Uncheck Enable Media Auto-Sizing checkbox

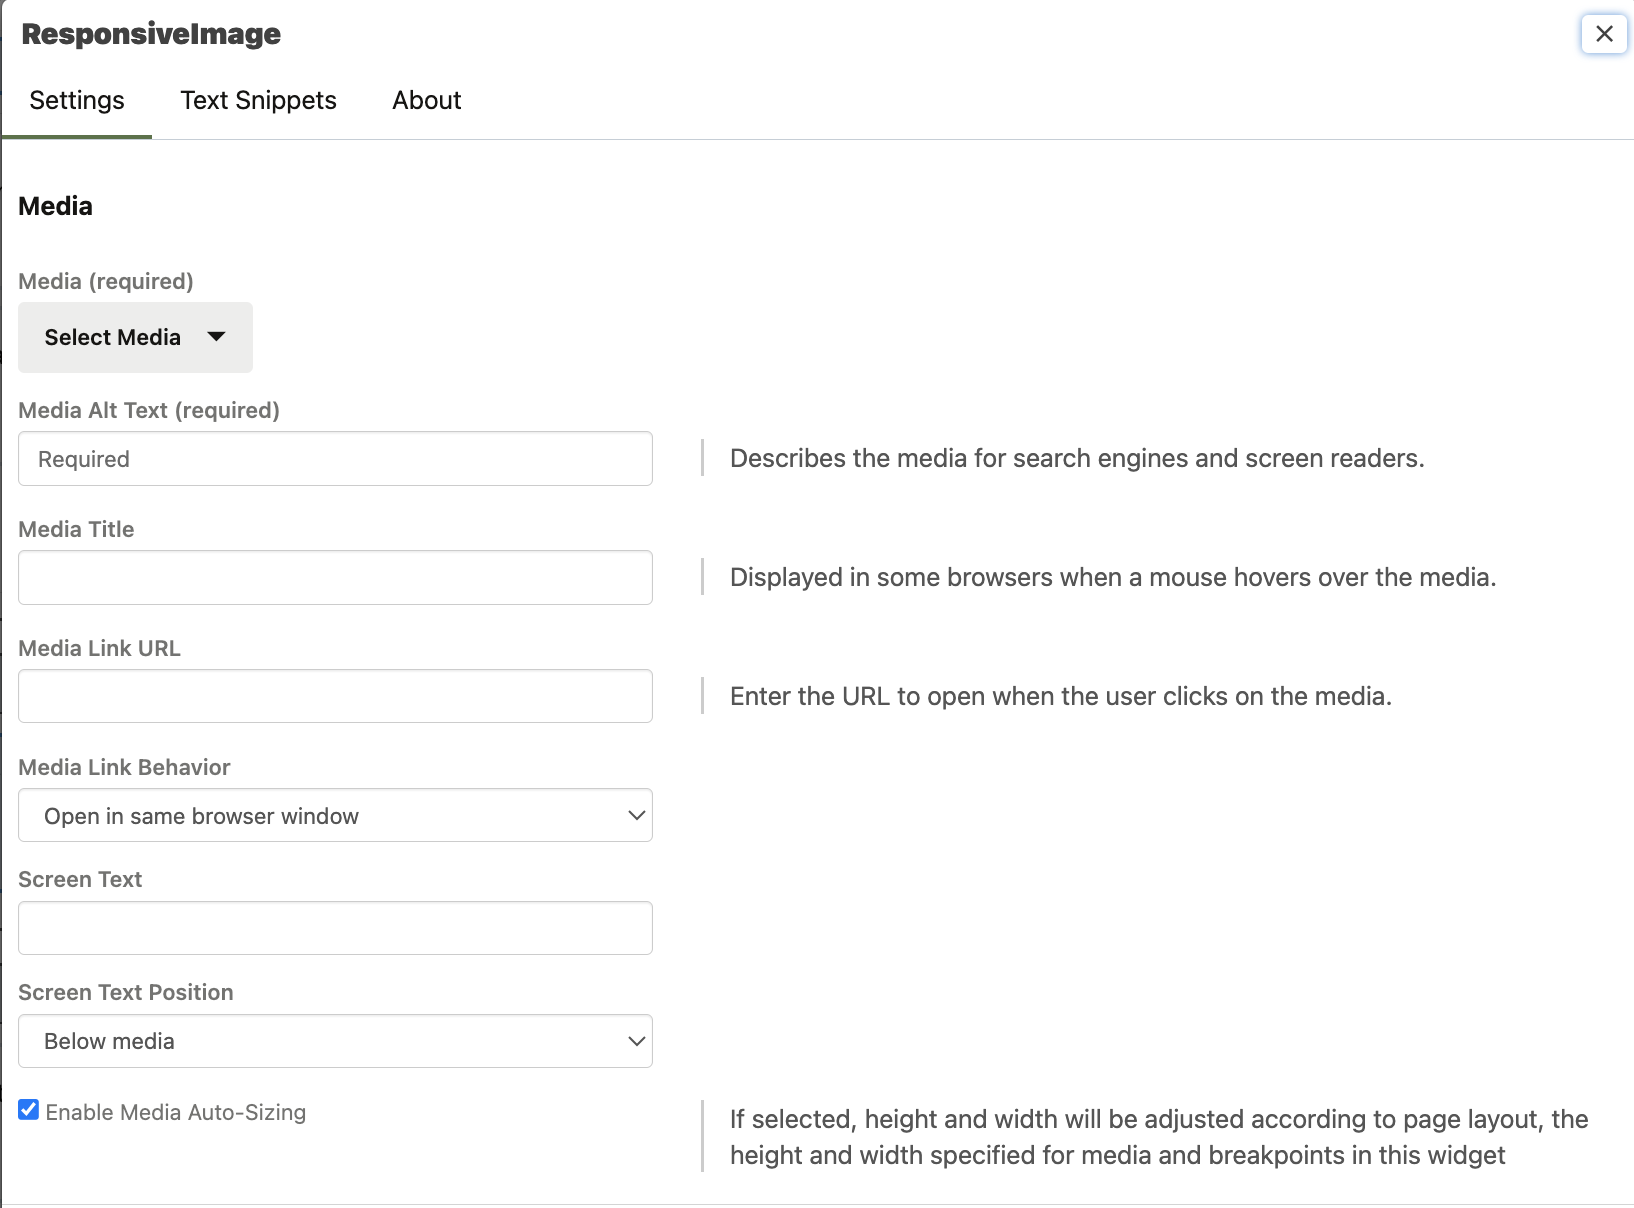[29, 1110]
